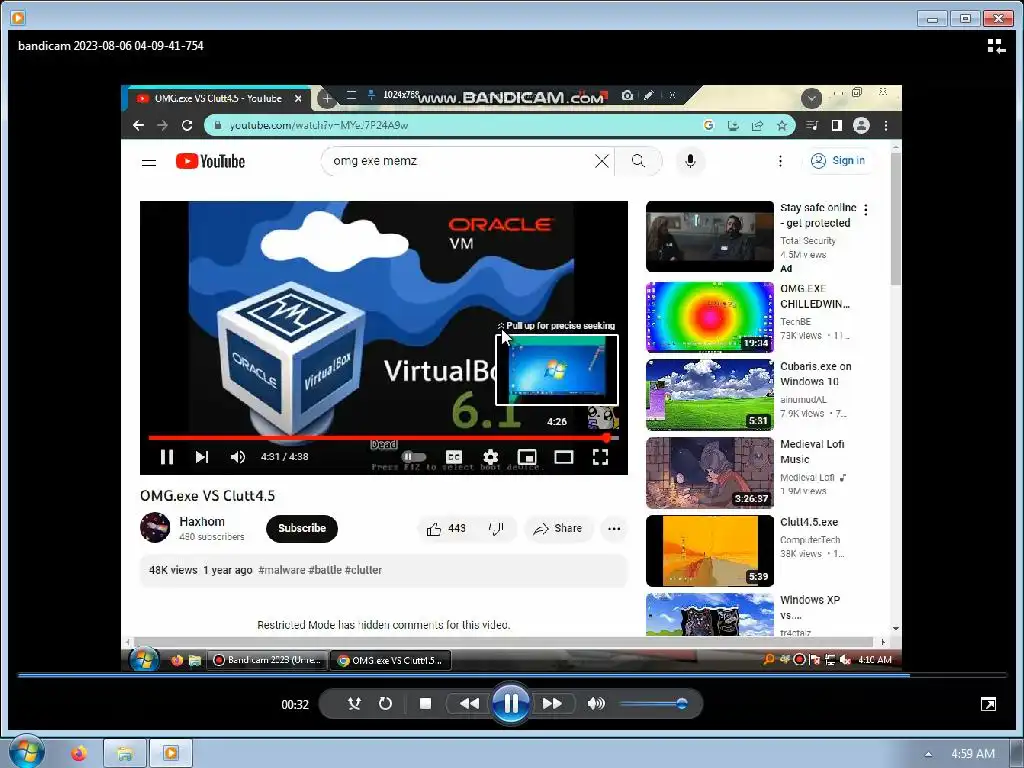Image resolution: width=1024 pixels, height=768 pixels.
Task: Open File Explorer from the Windows taskbar
Action: point(125,754)
